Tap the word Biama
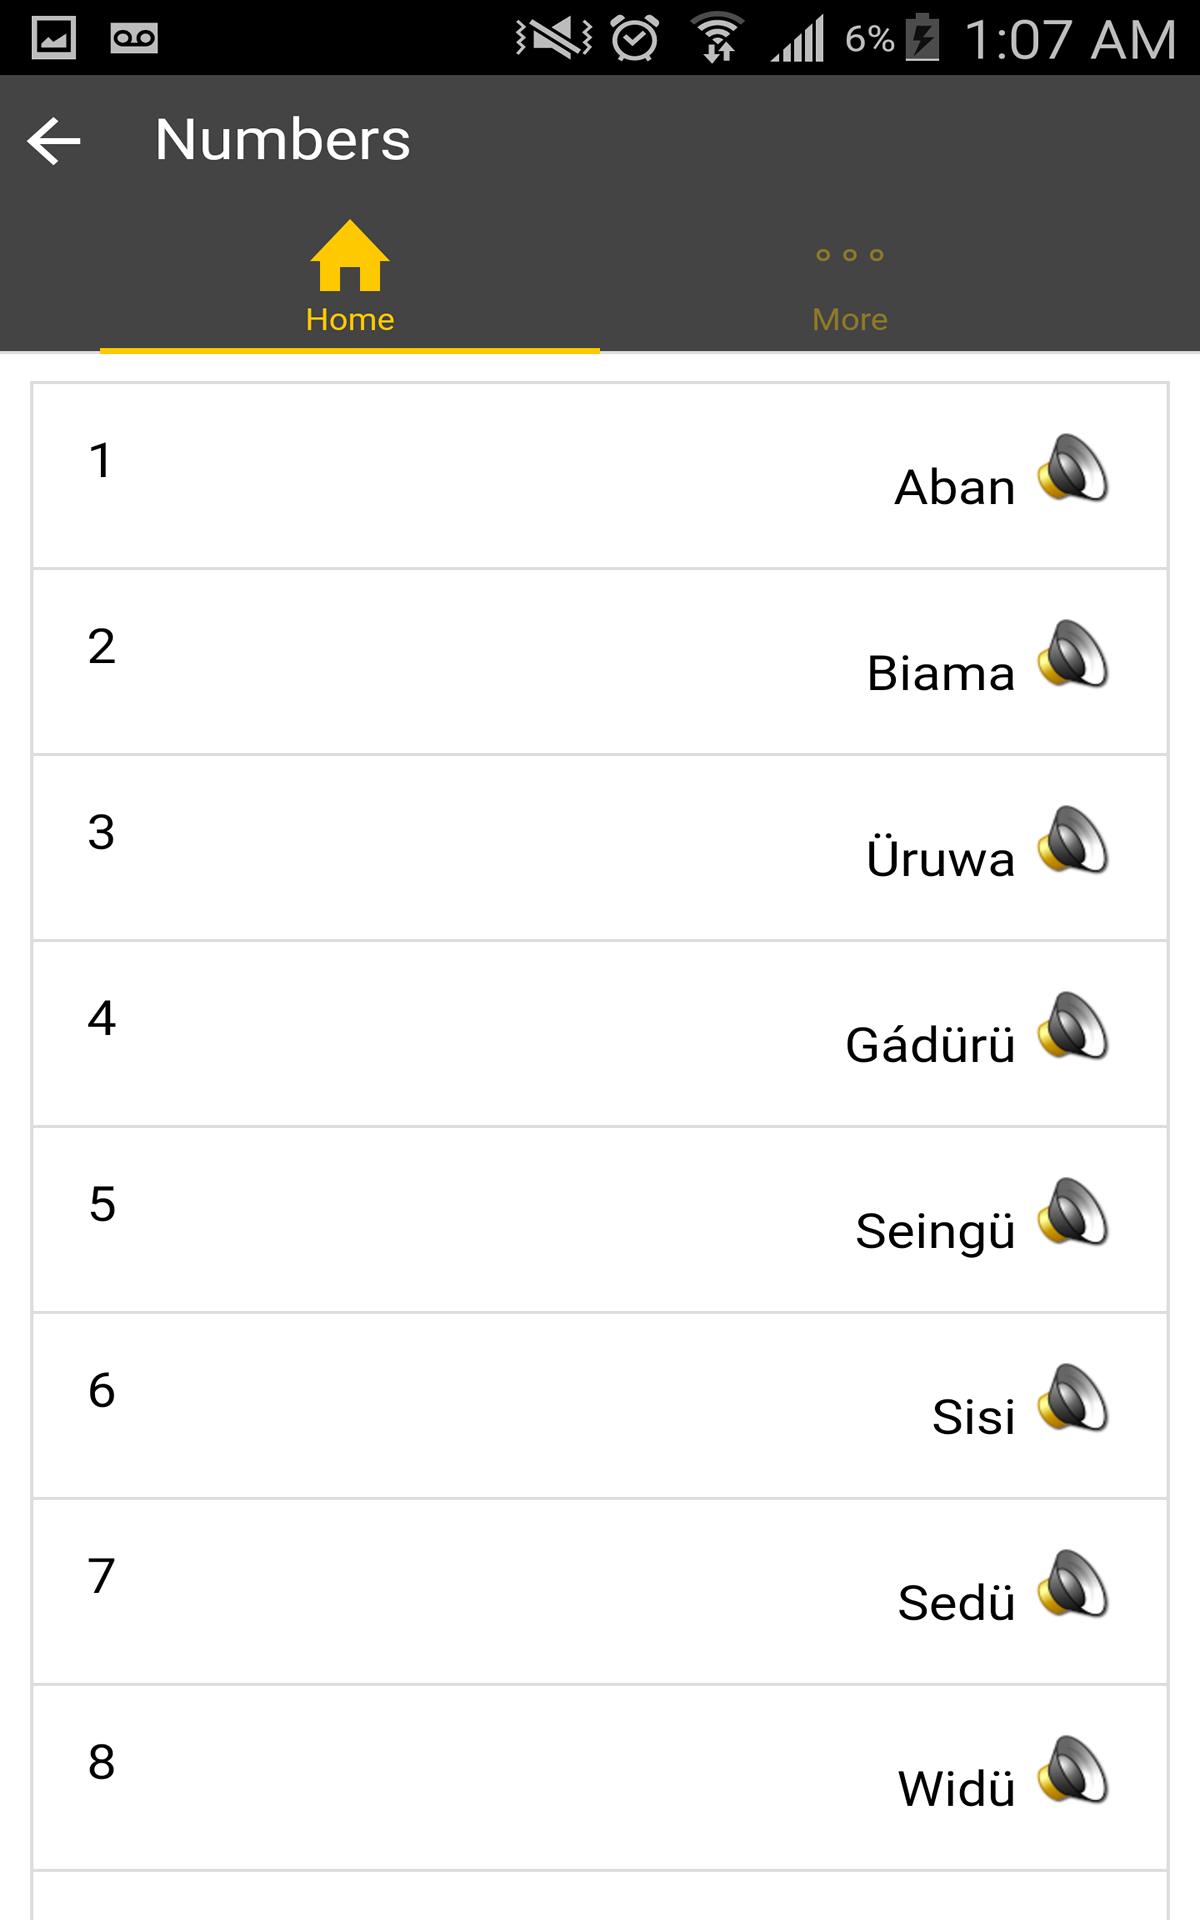Image resolution: width=1200 pixels, height=1920 pixels. click(x=940, y=674)
